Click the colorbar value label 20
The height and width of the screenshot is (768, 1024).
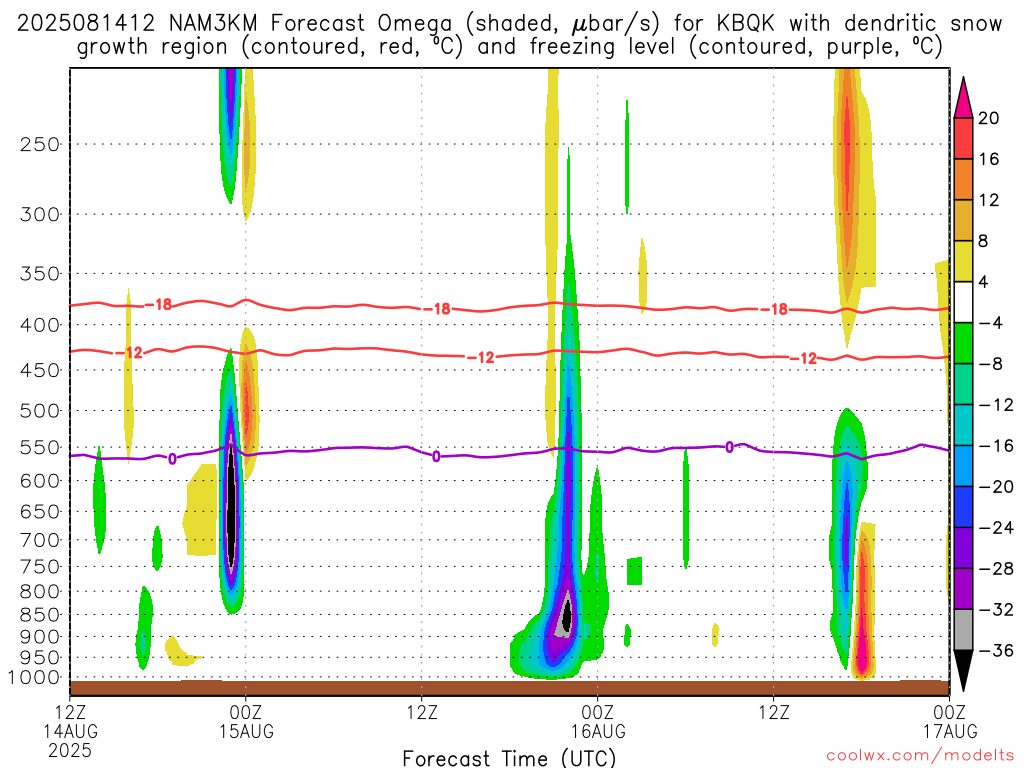pos(989,118)
